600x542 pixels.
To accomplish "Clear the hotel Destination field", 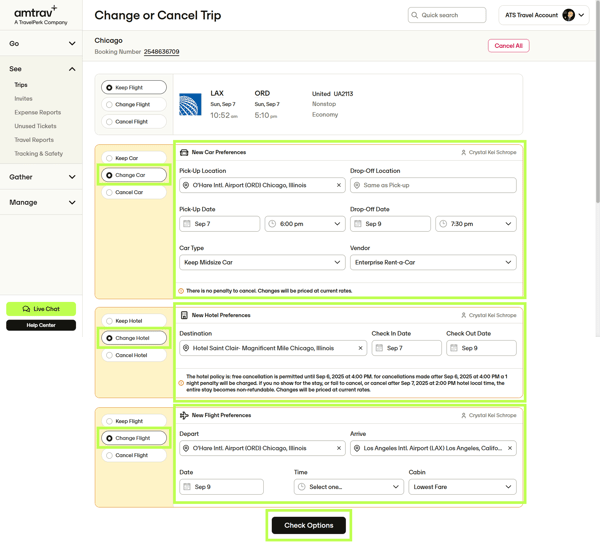I will click(x=361, y=348).
